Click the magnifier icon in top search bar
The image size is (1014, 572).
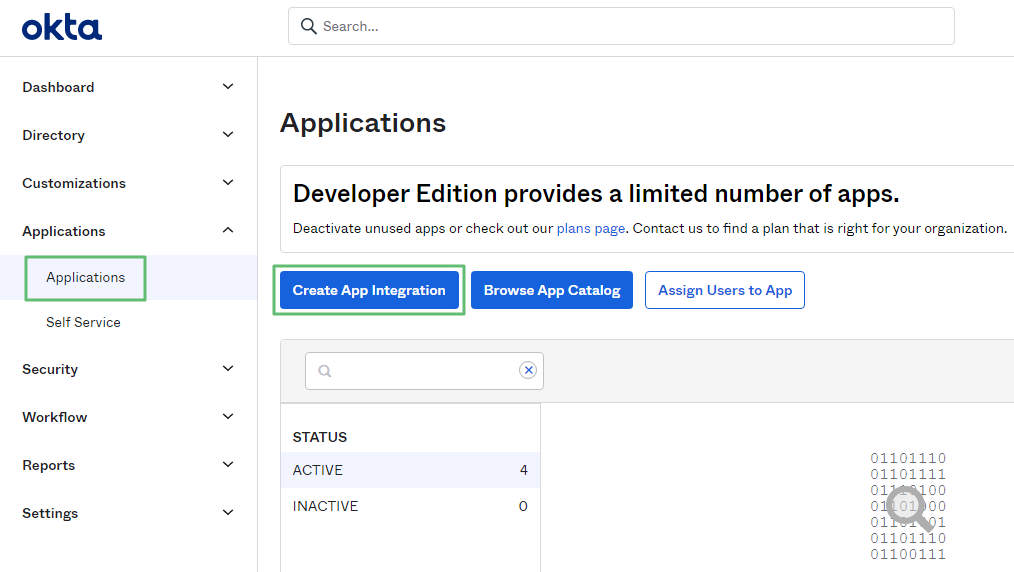(x=308, y=26)
